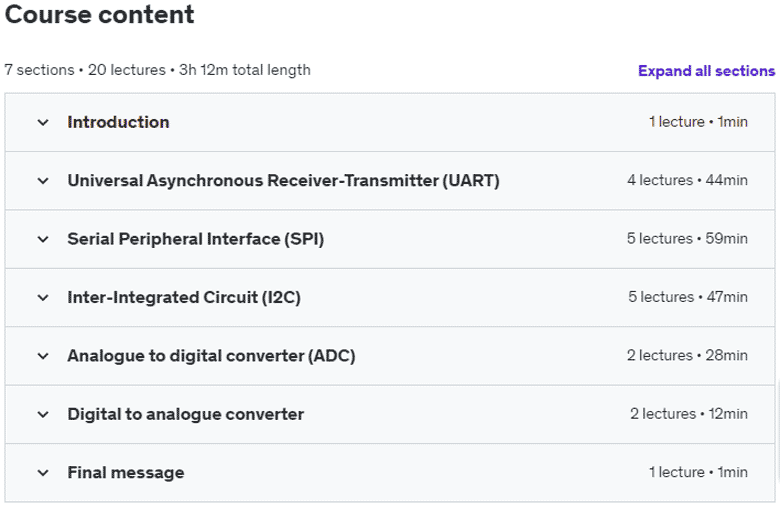Click Expand all sections link

[x=706, y=71]
